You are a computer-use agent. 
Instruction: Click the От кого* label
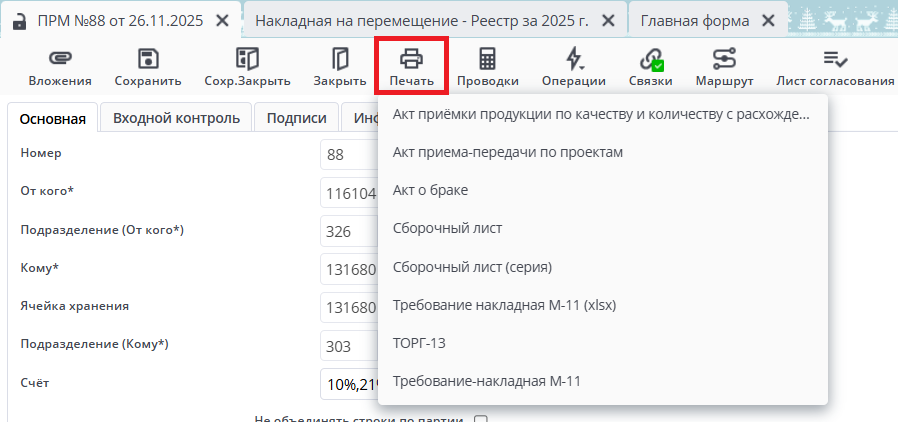click(47, 191)
